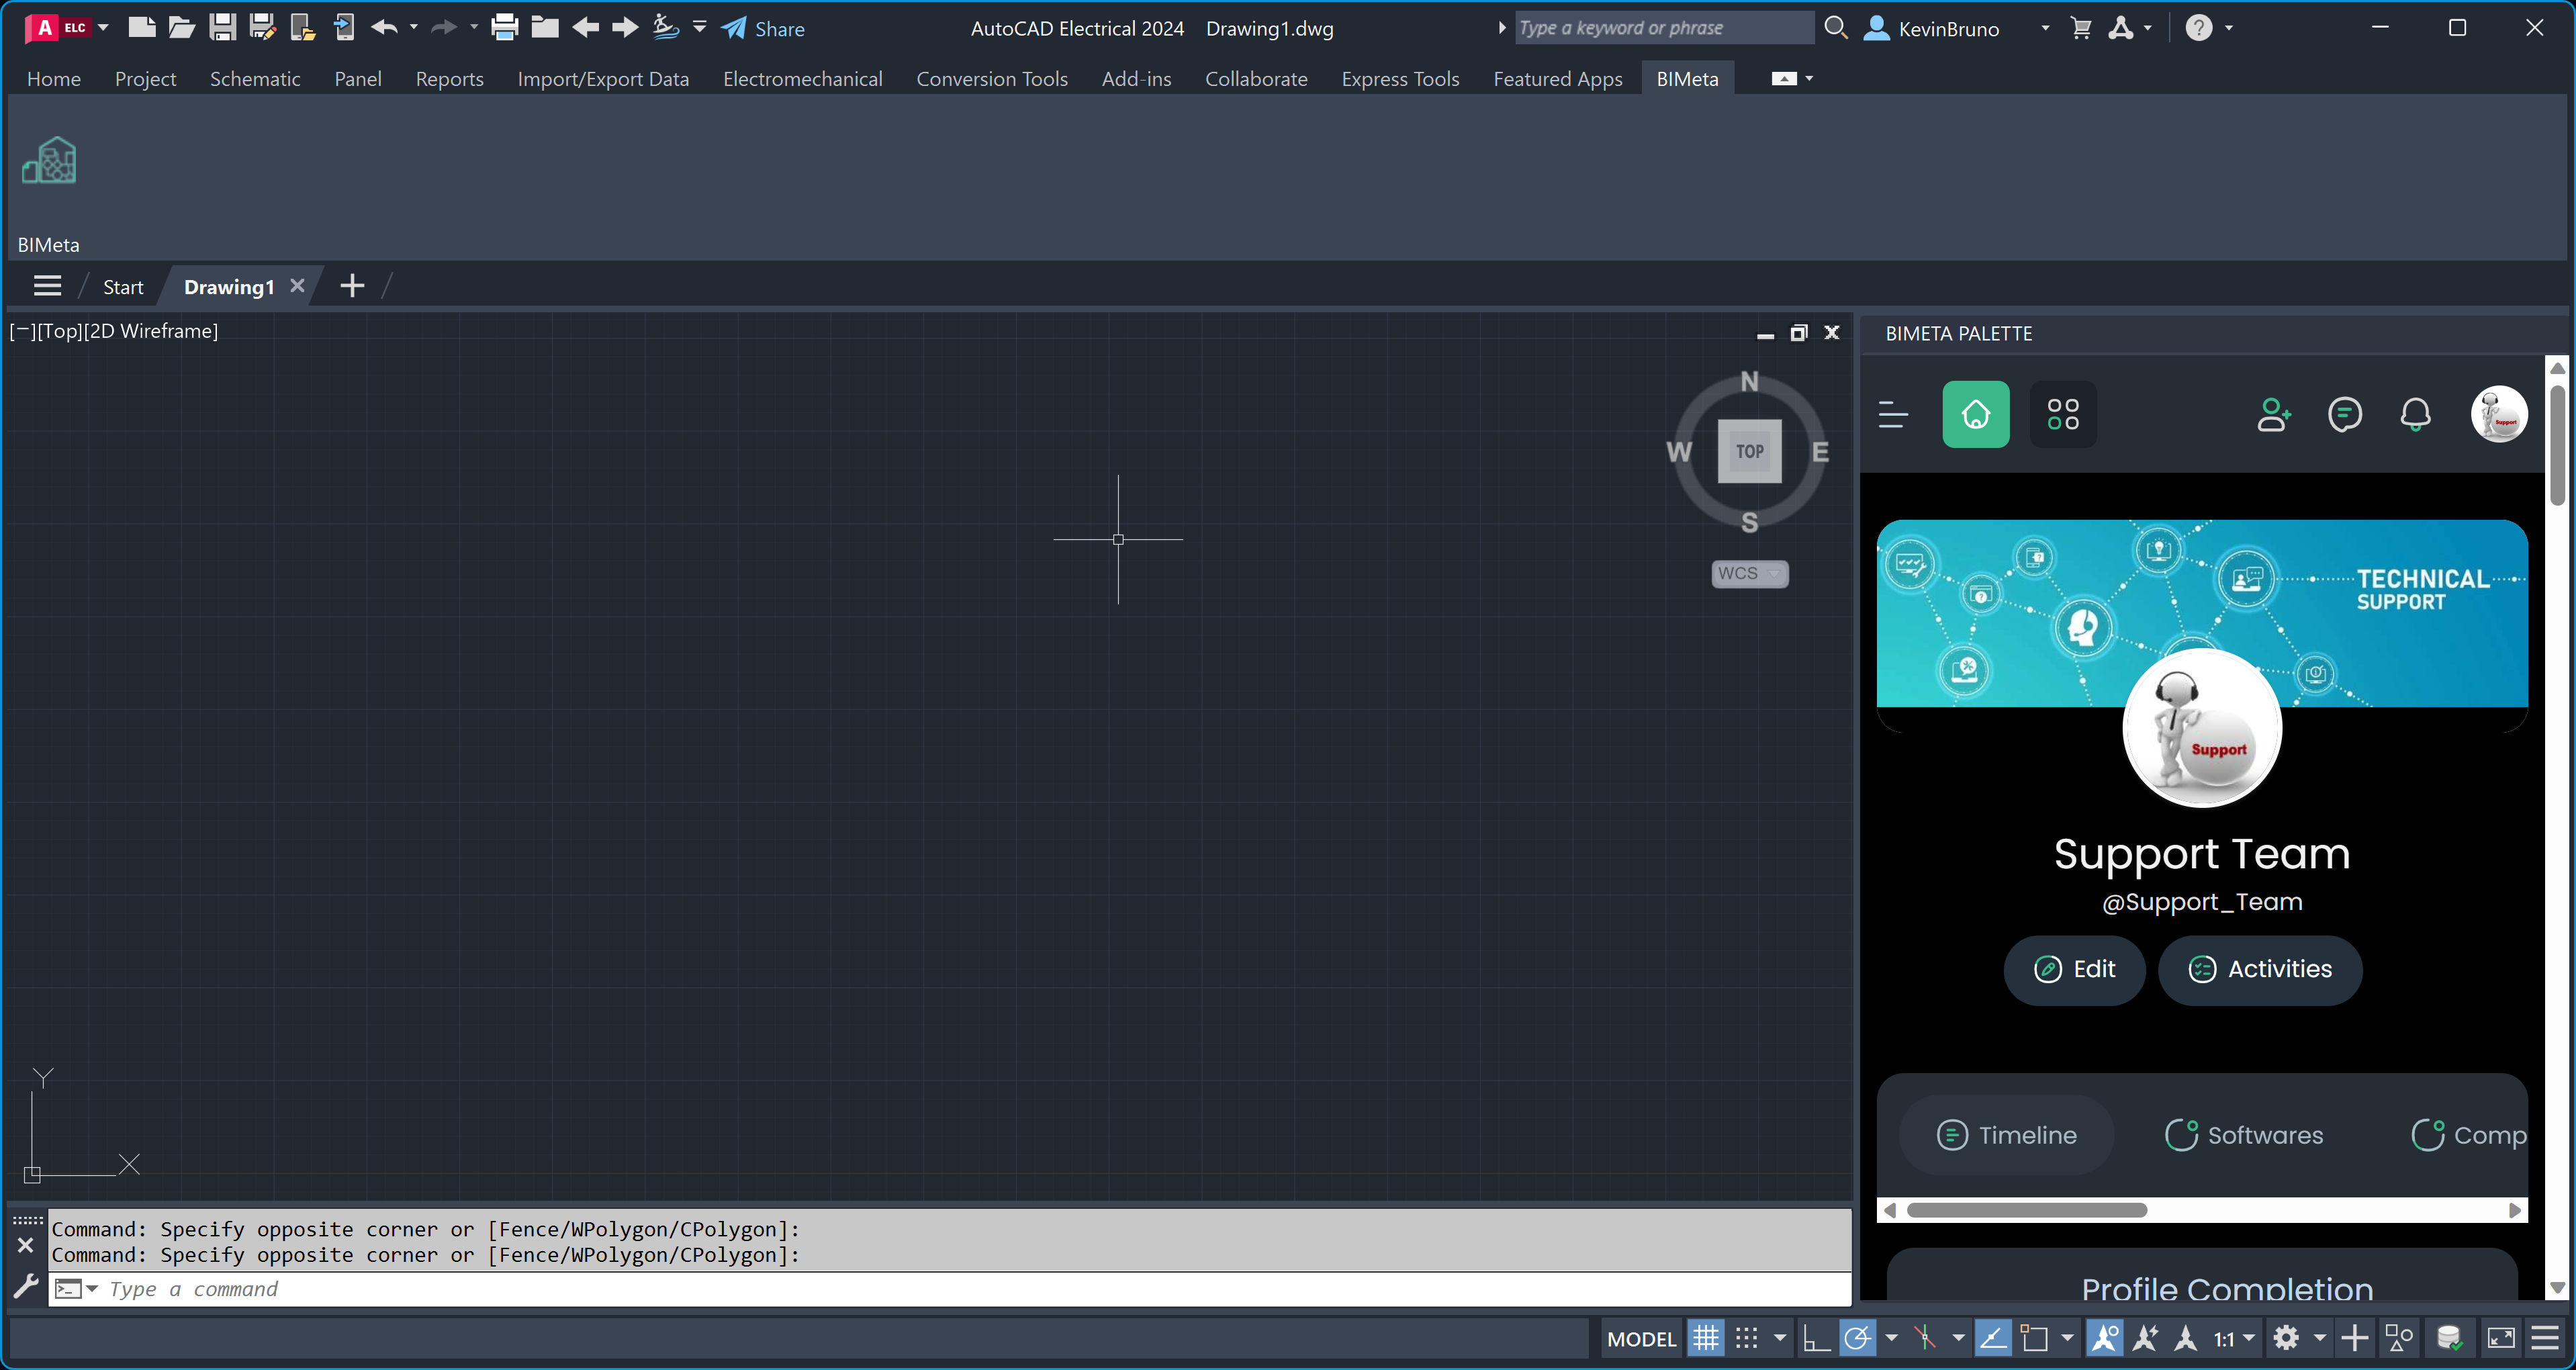Image resolution: width=2576 pixels, height=1370 pixels.
Task: Click the Surfer tool icon
Action: tap(666, 28)
